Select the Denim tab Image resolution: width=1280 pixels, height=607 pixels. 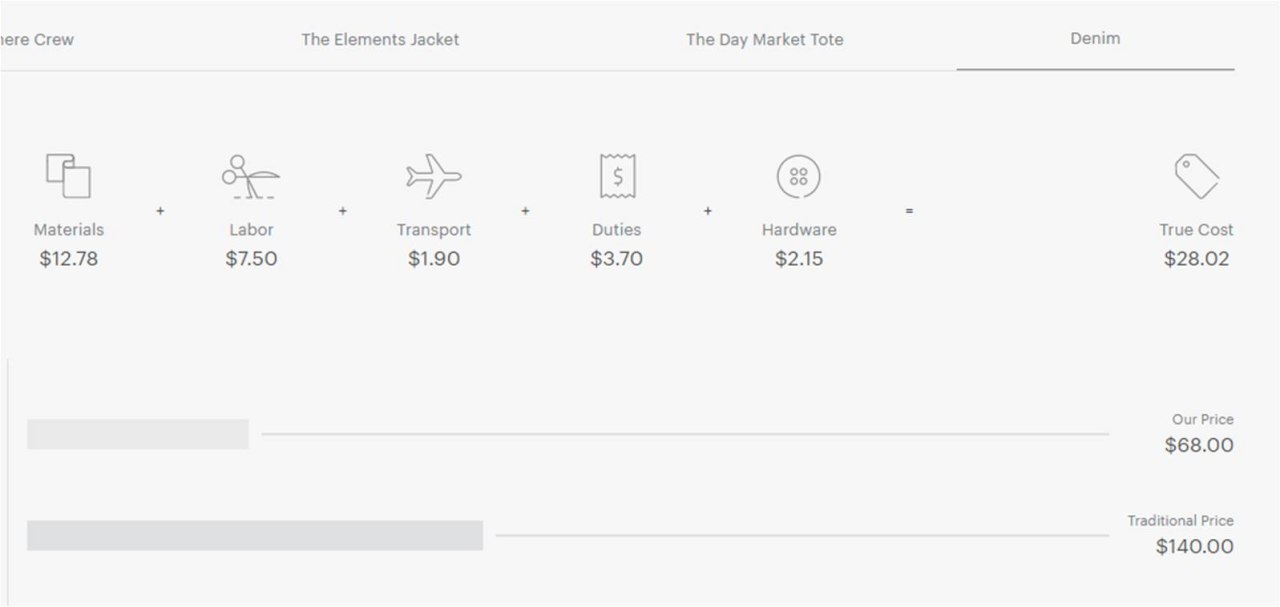[1095, 39]
